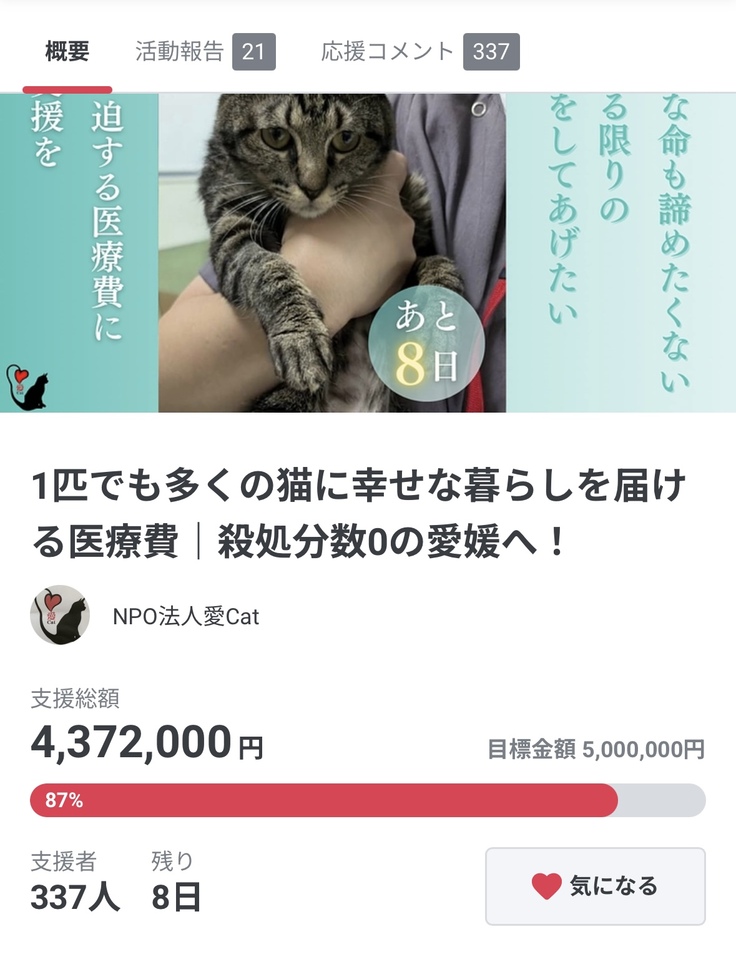The width and height of the screenshot is (736, 957).
Task: Tap the 4,372,000円 total support amount
Action: point(147,744)
